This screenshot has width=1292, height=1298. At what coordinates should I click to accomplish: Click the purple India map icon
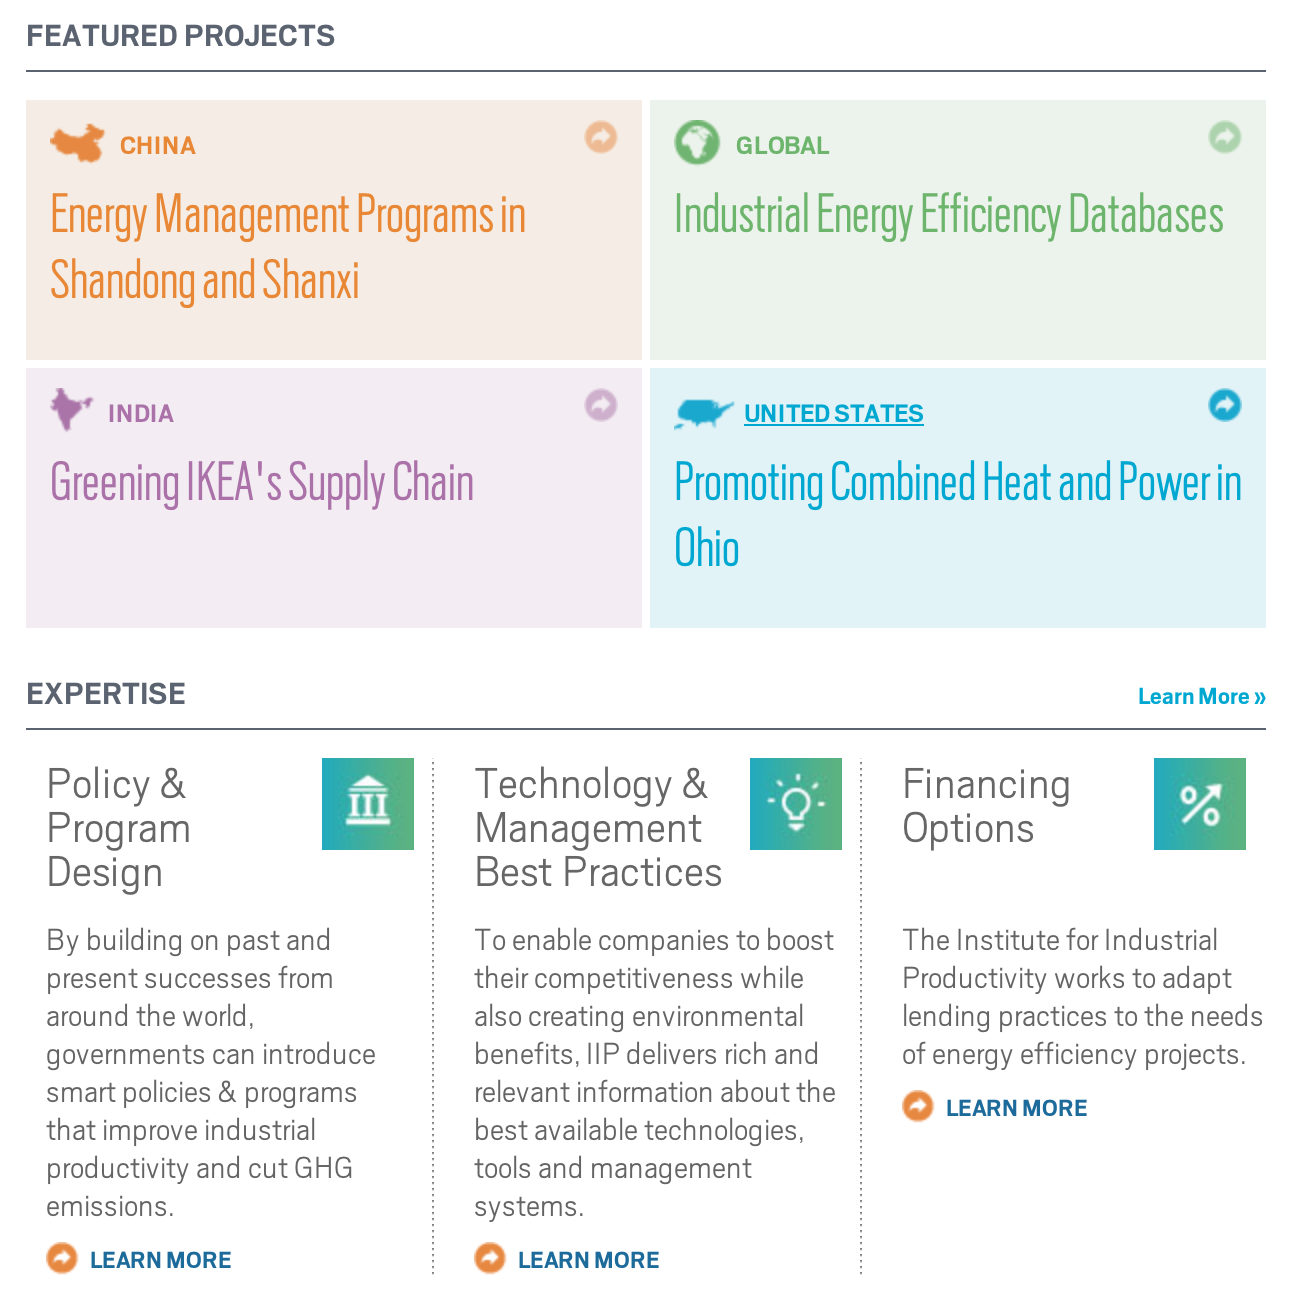[71, 410]
